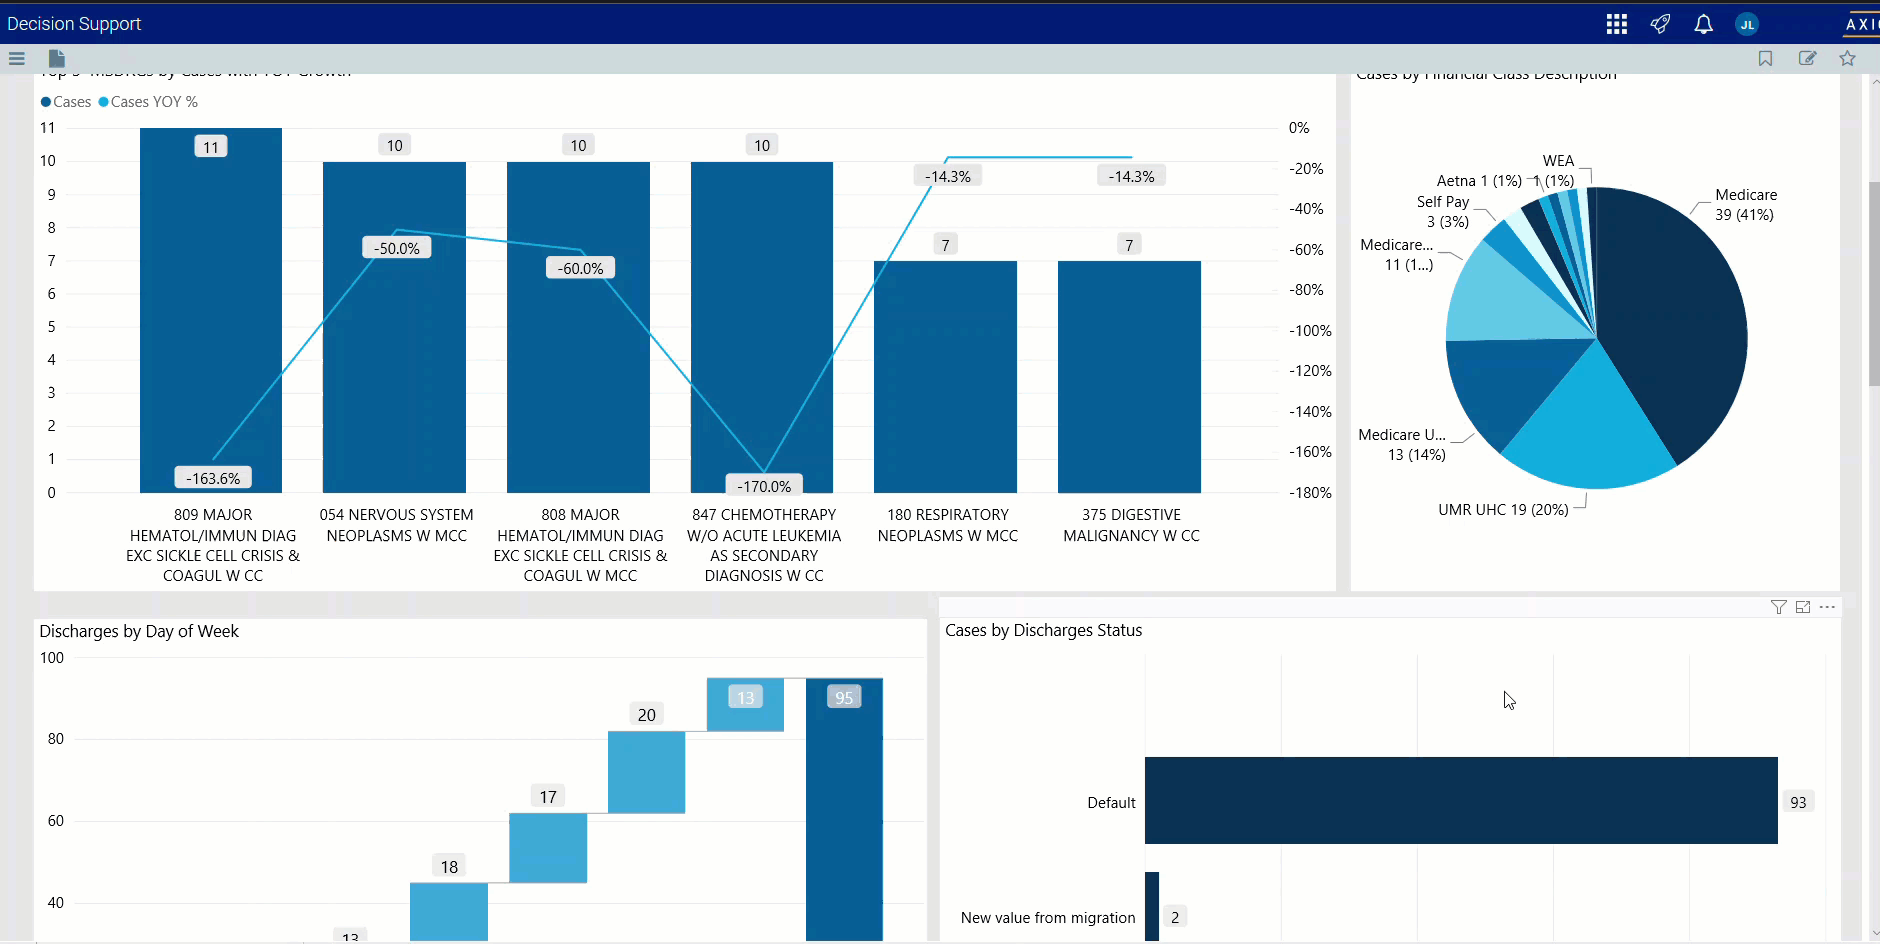
Task: Toggle the Cases legend item
Action: click(66, 102)
